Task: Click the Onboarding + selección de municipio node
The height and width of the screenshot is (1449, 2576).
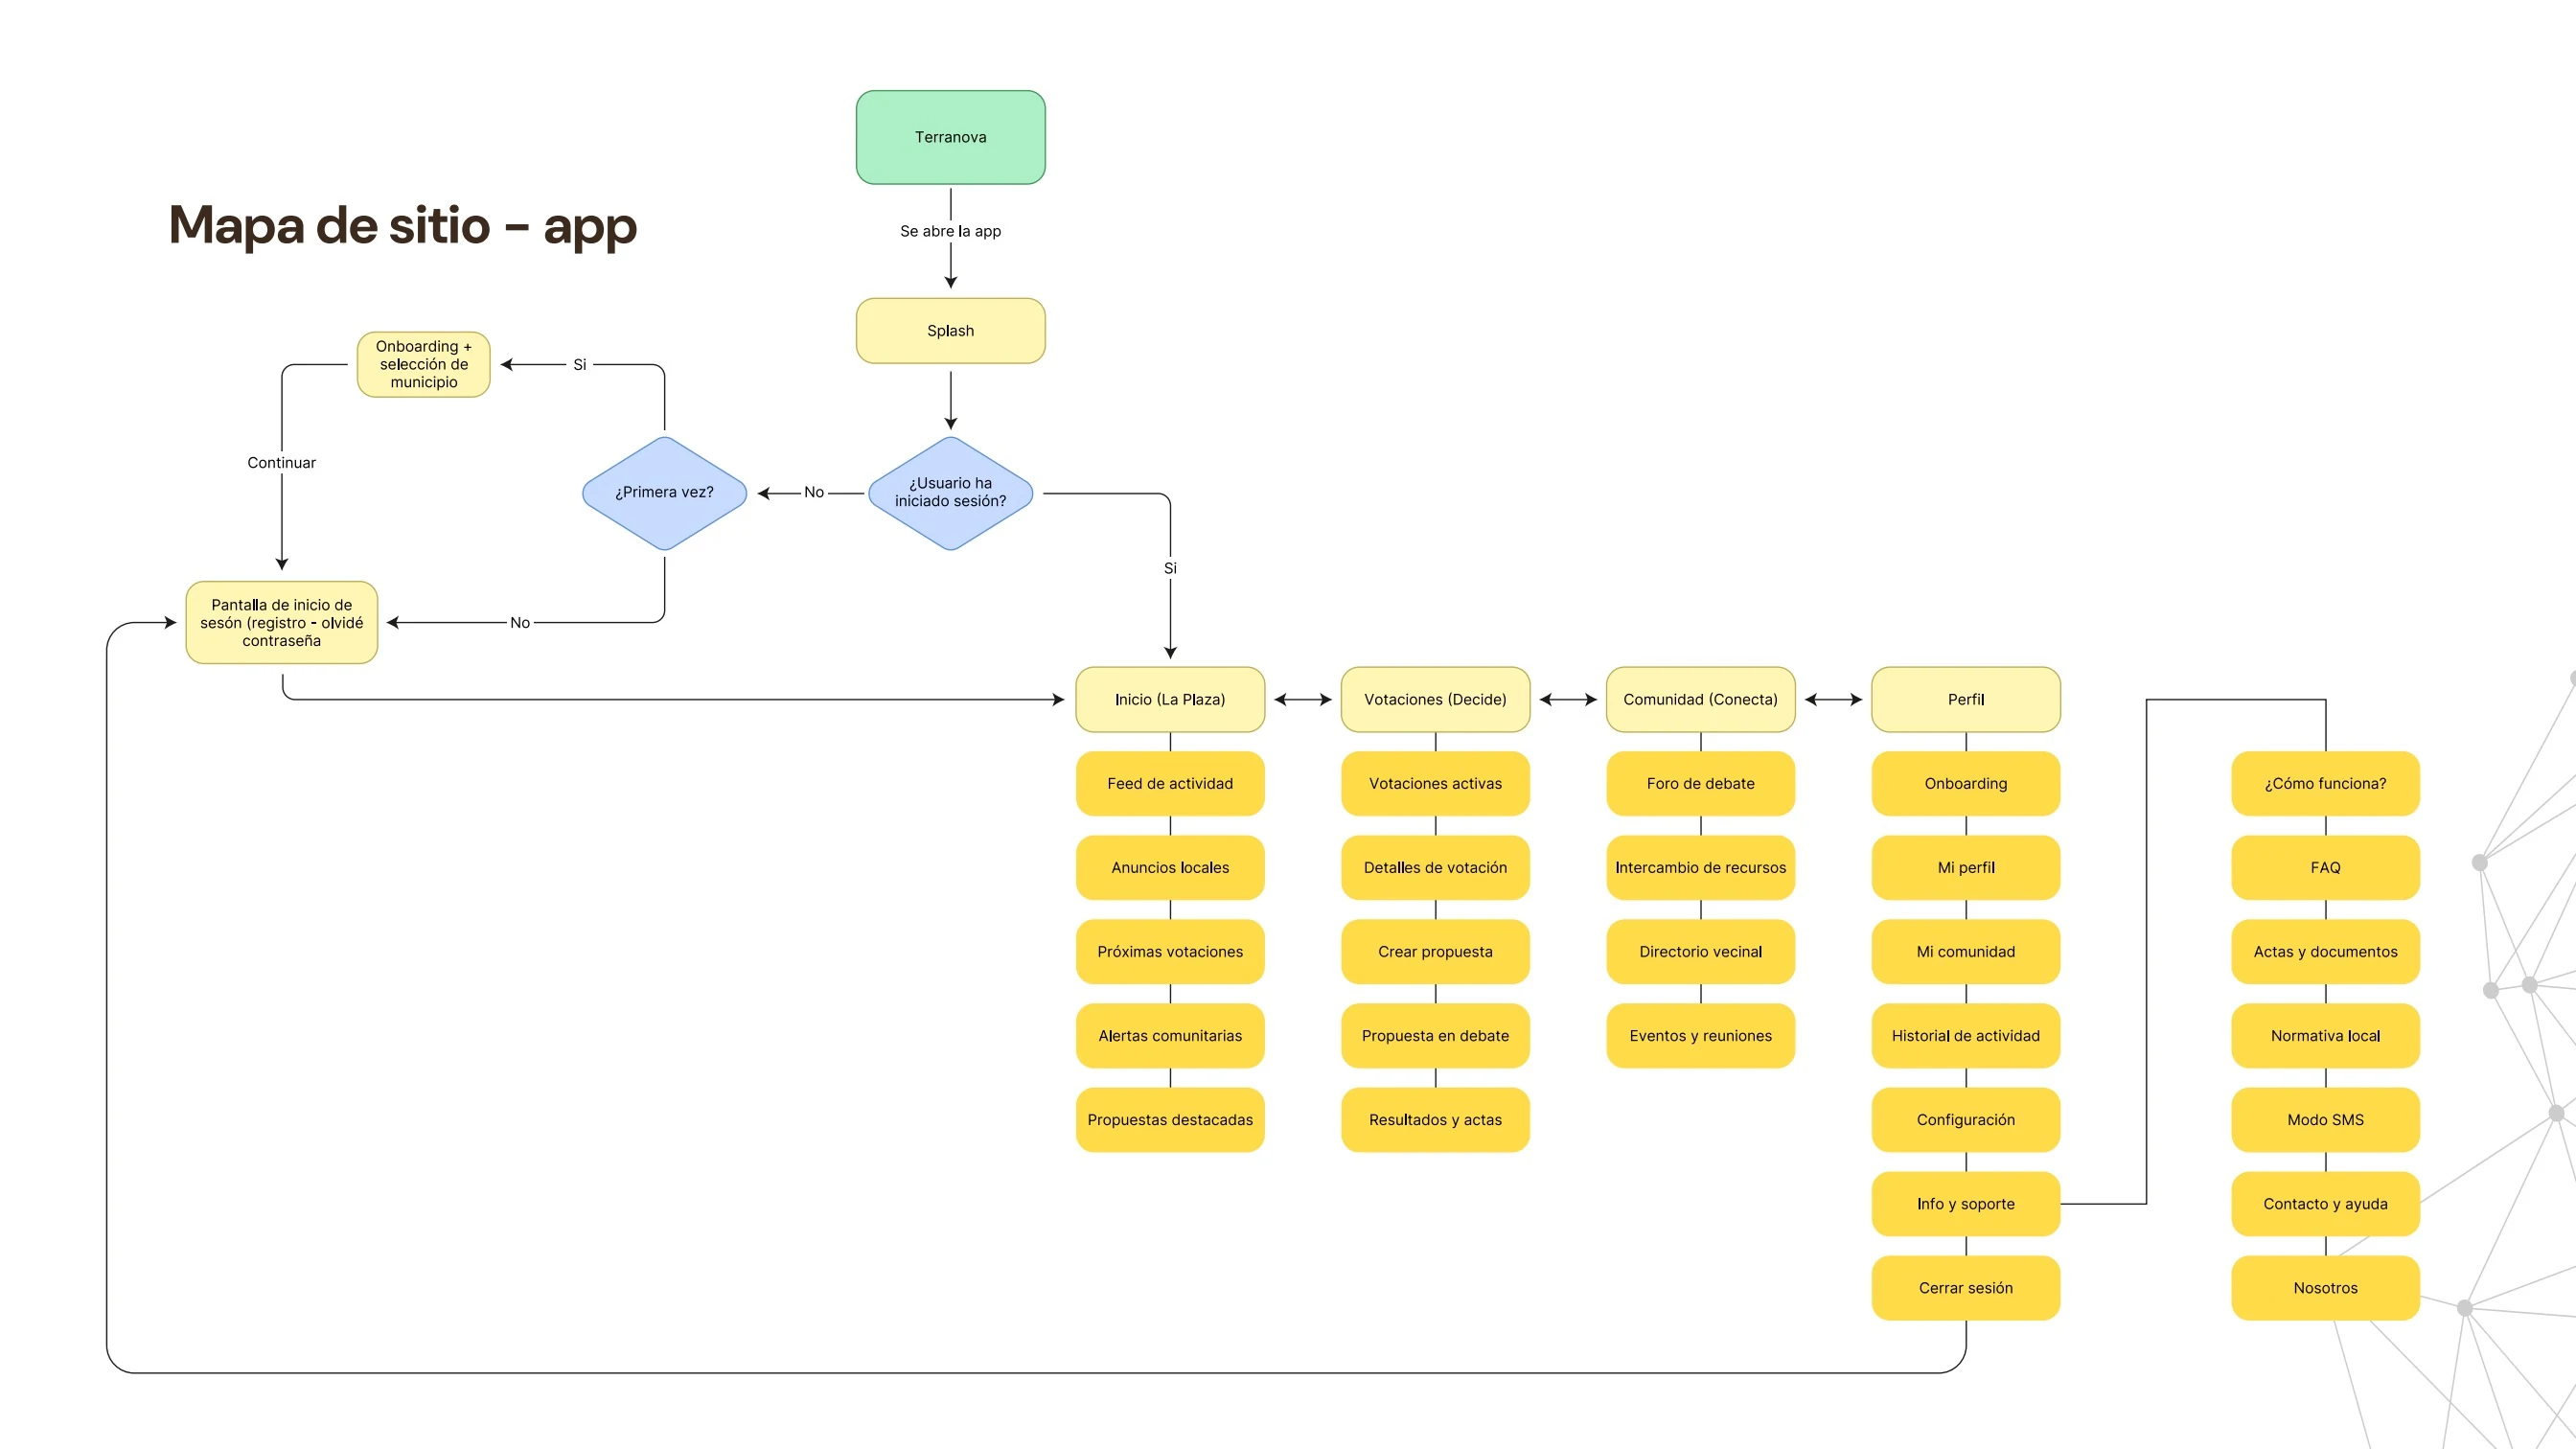Action: (424, 364)
